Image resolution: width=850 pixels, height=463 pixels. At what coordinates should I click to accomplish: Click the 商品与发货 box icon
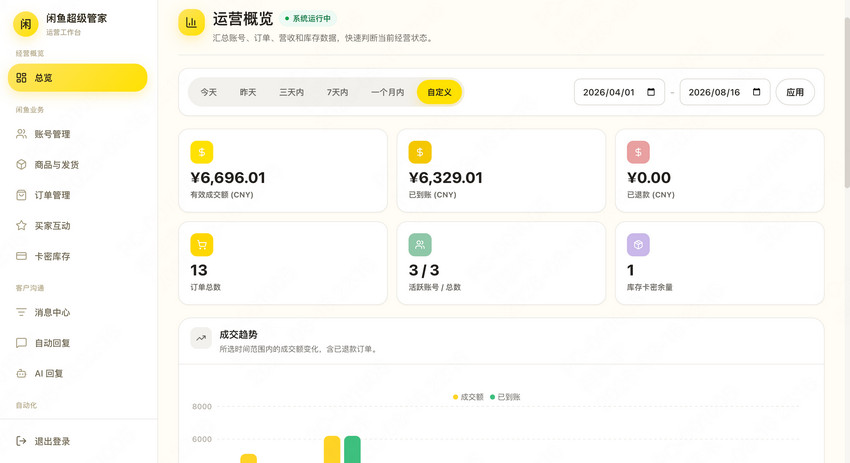pyautogui.click(x=21, y=164)
